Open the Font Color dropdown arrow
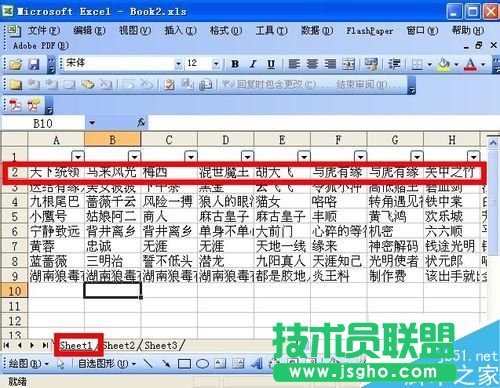This screenshot has height=388, width=500. (x=483, y=64)
